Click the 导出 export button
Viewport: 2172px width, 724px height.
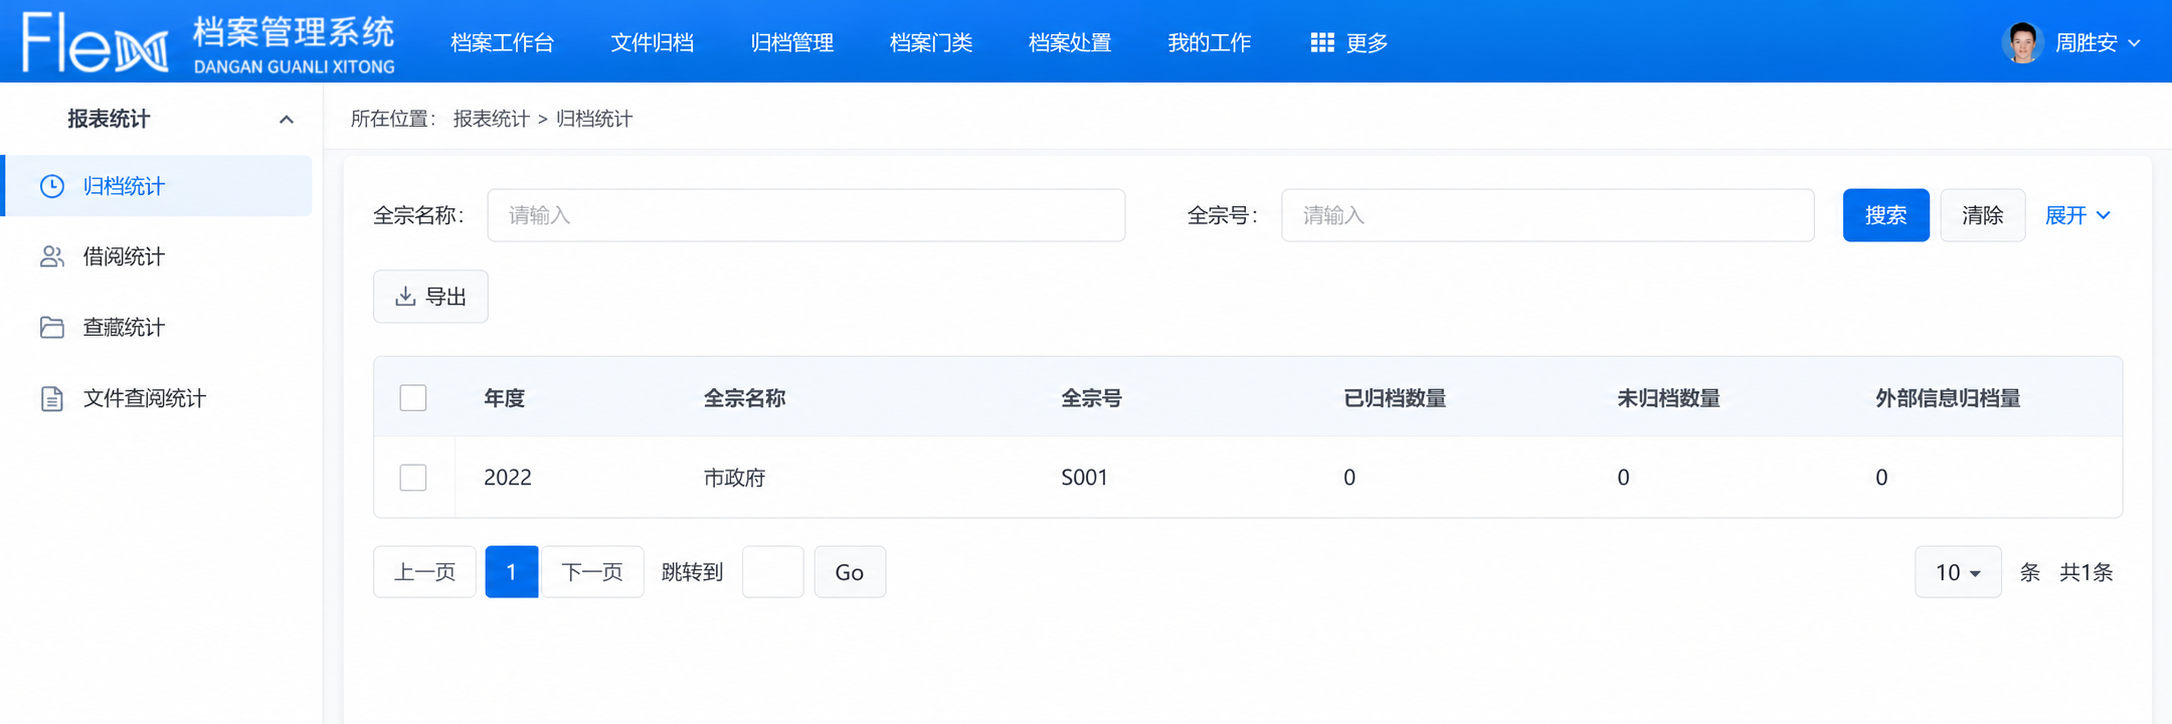(x=431, y=296)
